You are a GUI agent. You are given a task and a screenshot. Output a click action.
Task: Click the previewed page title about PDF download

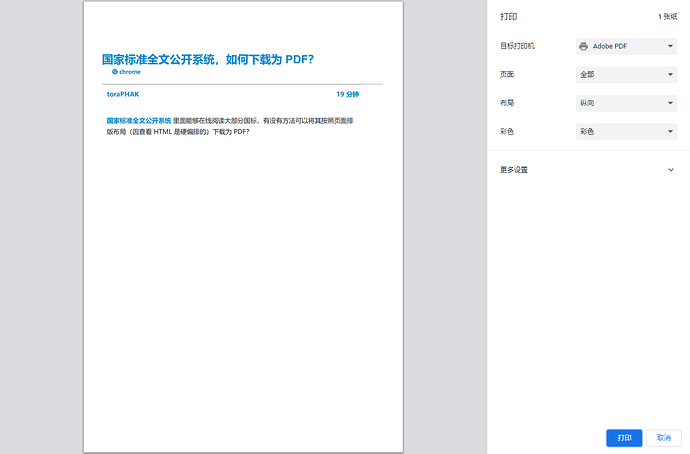pos(208,59)
